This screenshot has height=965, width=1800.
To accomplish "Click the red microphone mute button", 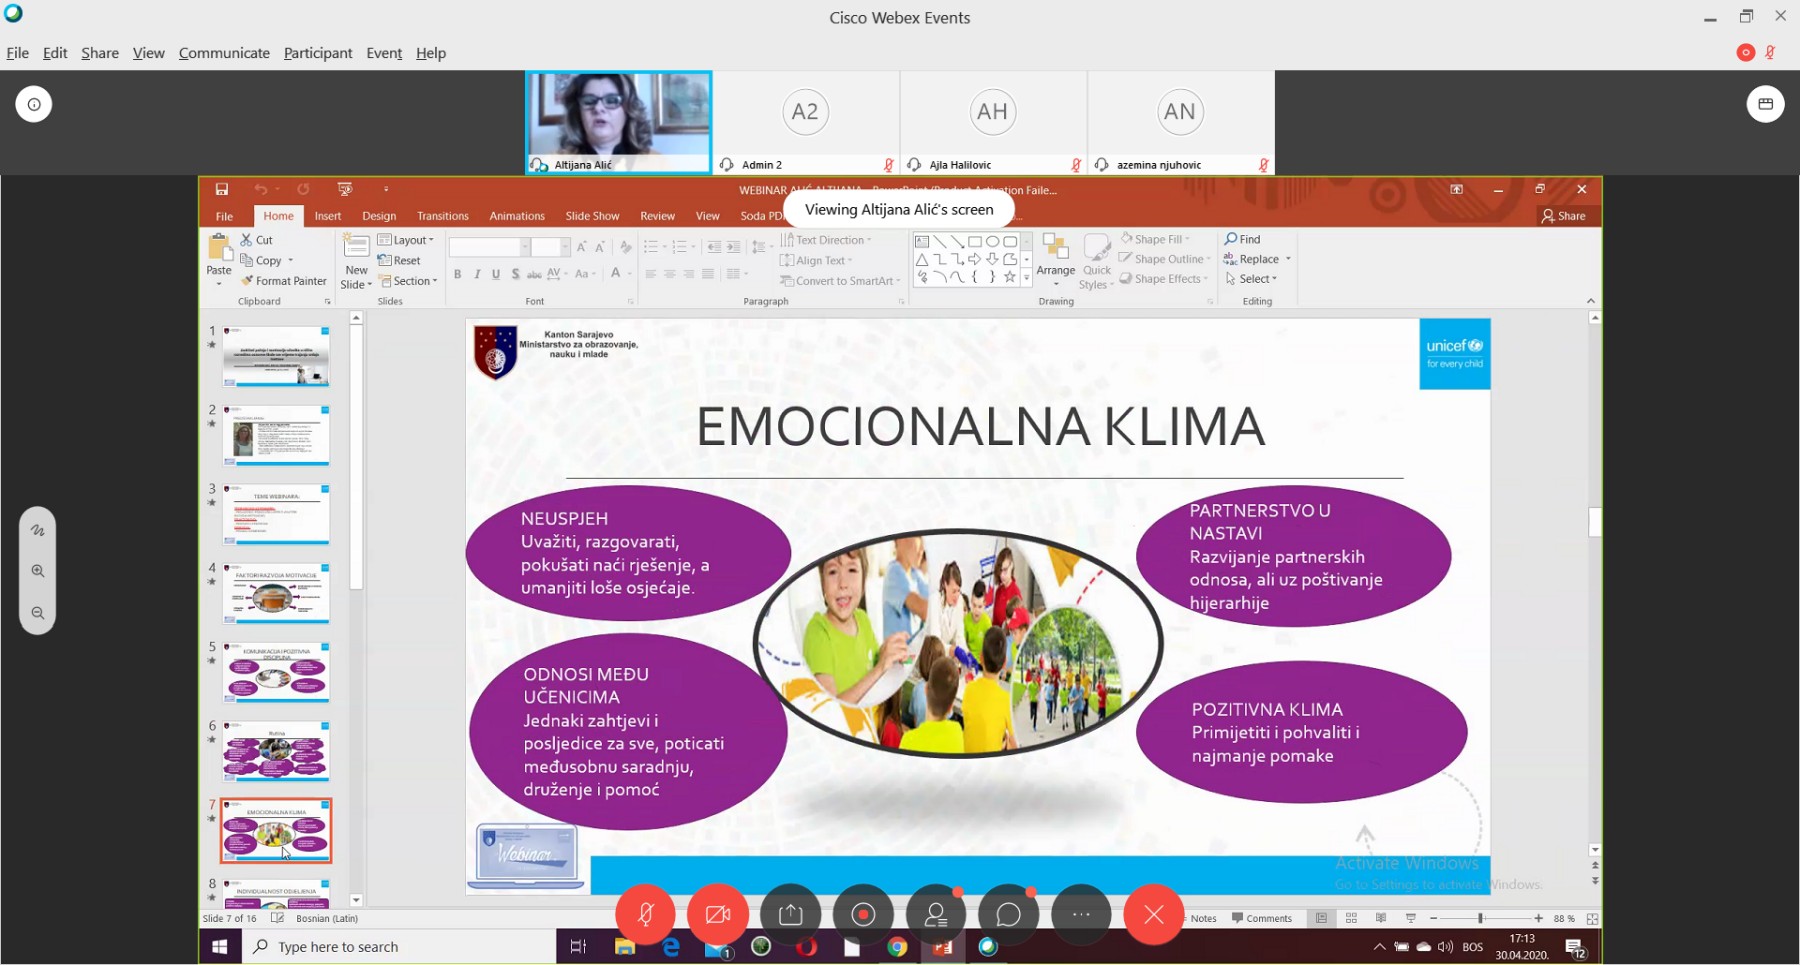I will coord(646,914).
